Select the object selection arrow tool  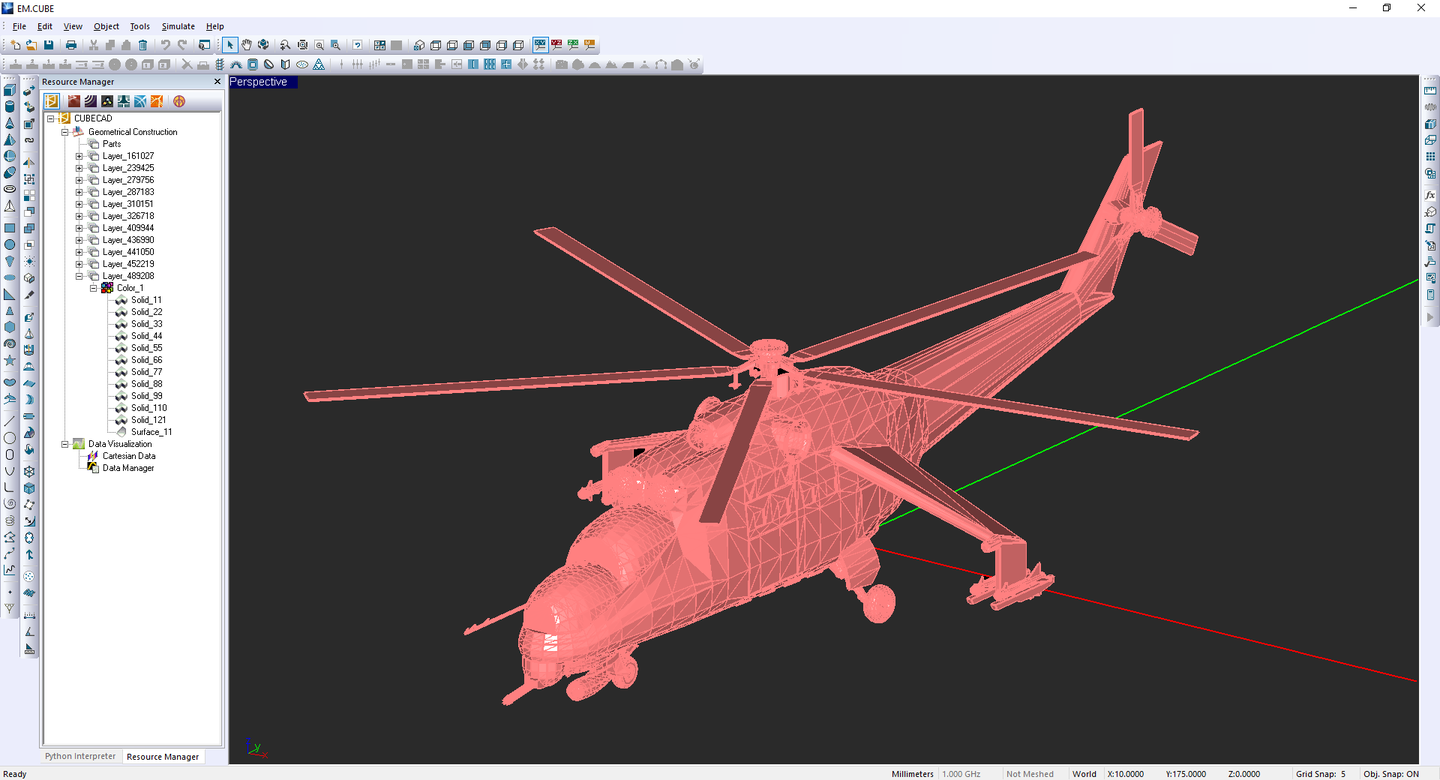tap(230, 44)
